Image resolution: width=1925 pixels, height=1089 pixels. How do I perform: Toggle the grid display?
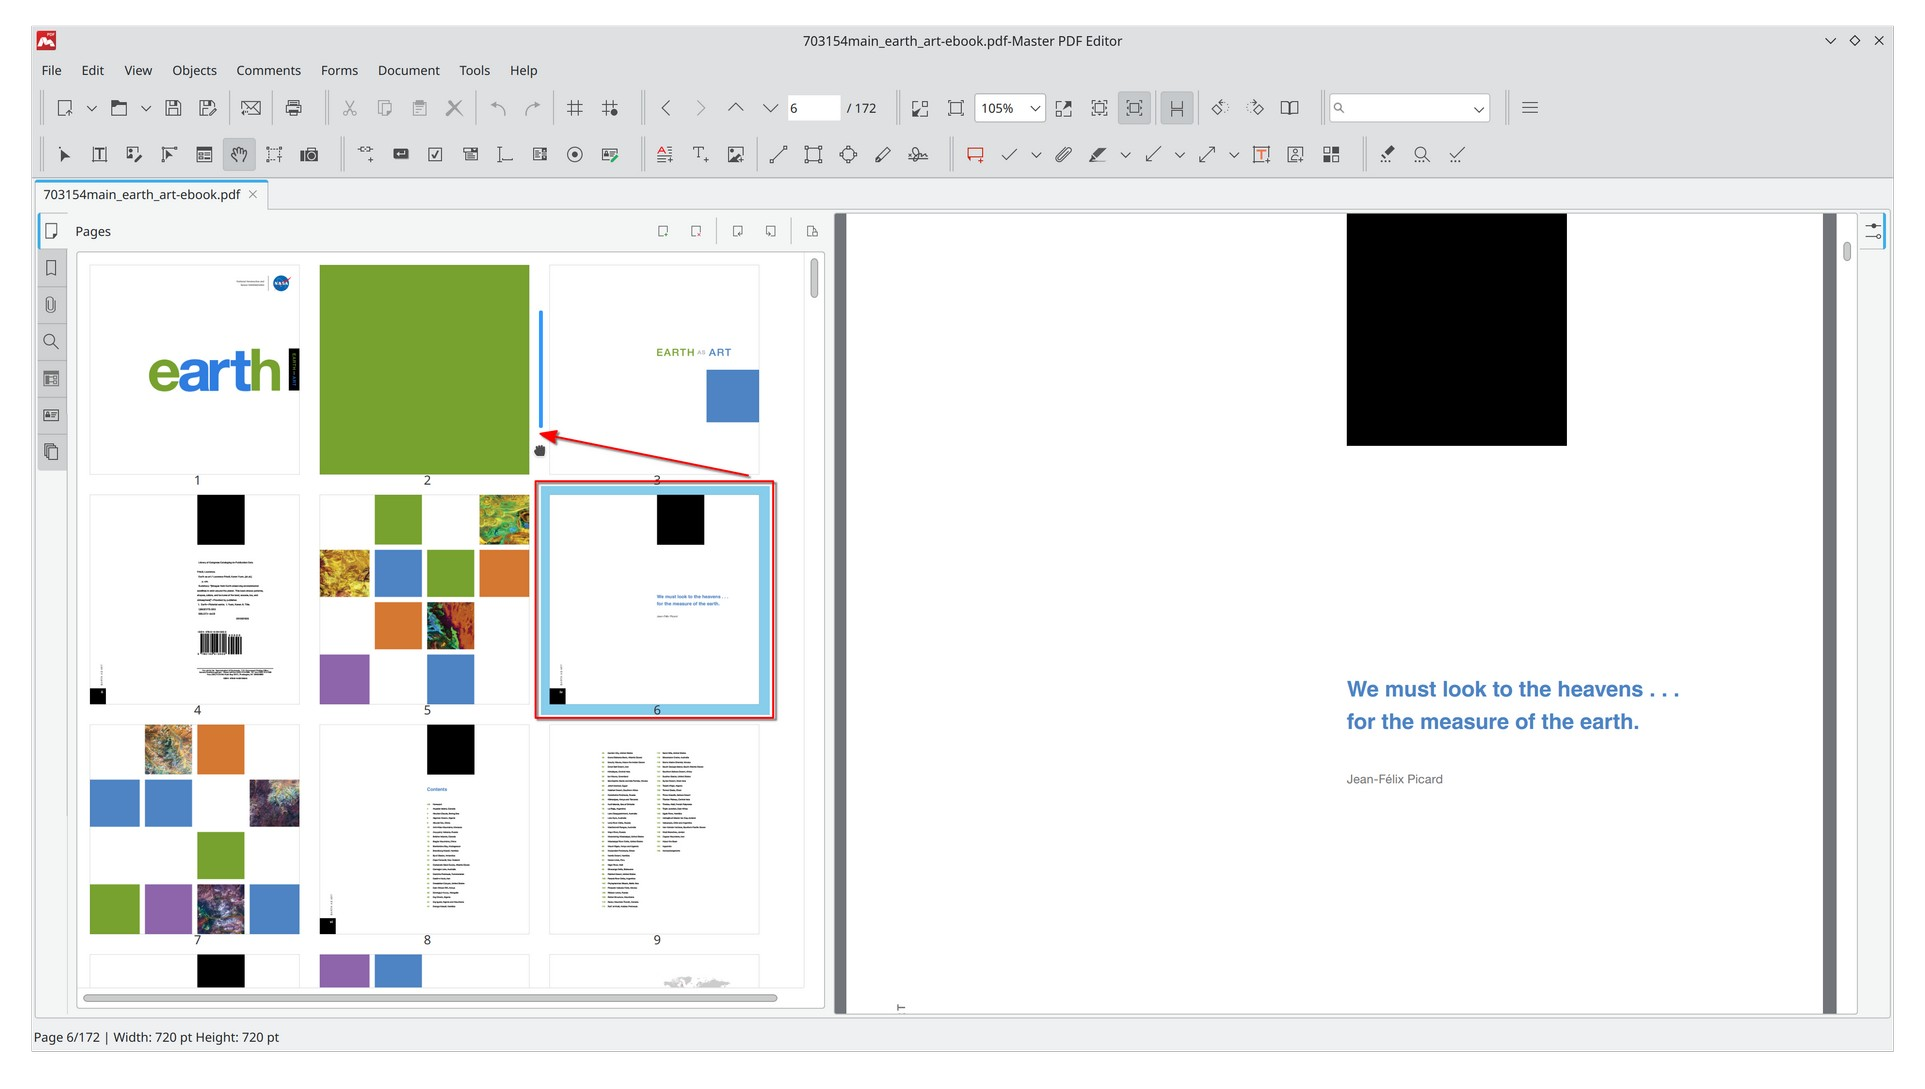coord(574,108)
